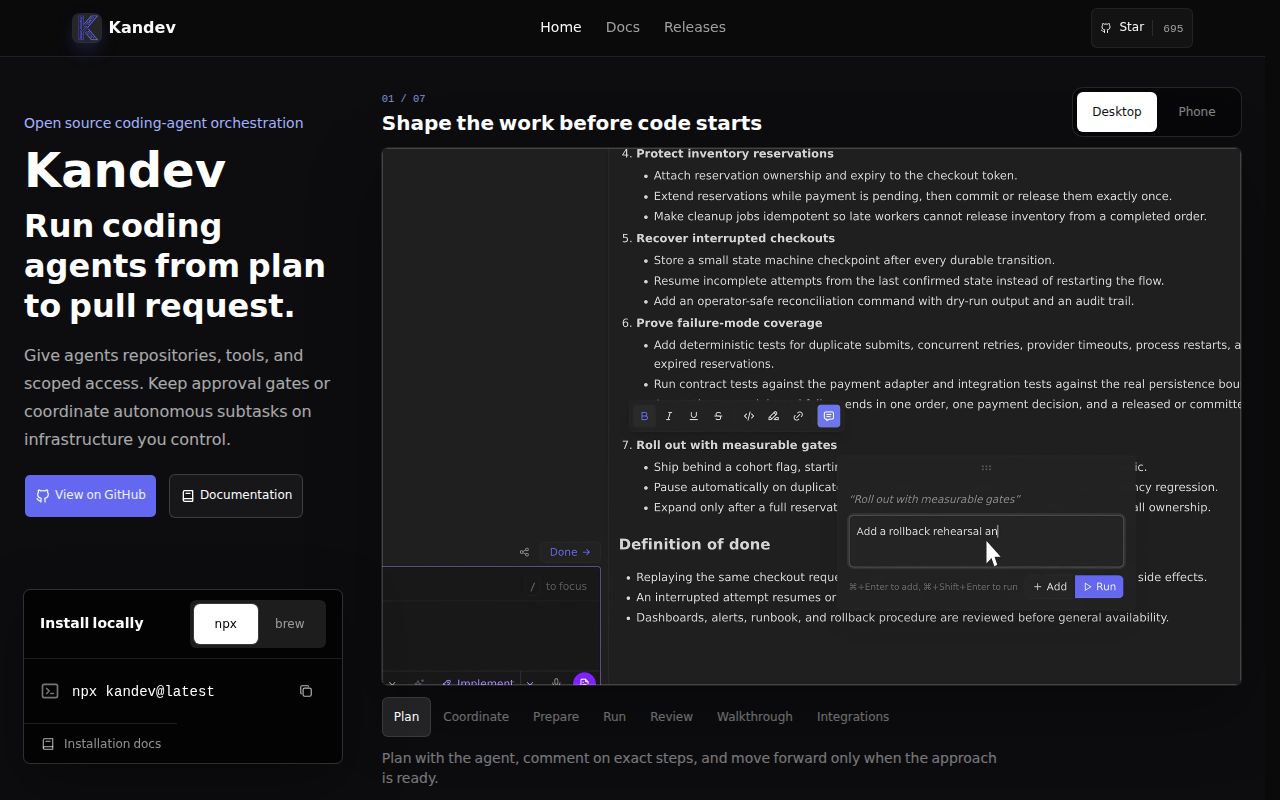
Task: Click 'Open source coding-agent orchestration' tagline
Action: click(x=164, y=123)
